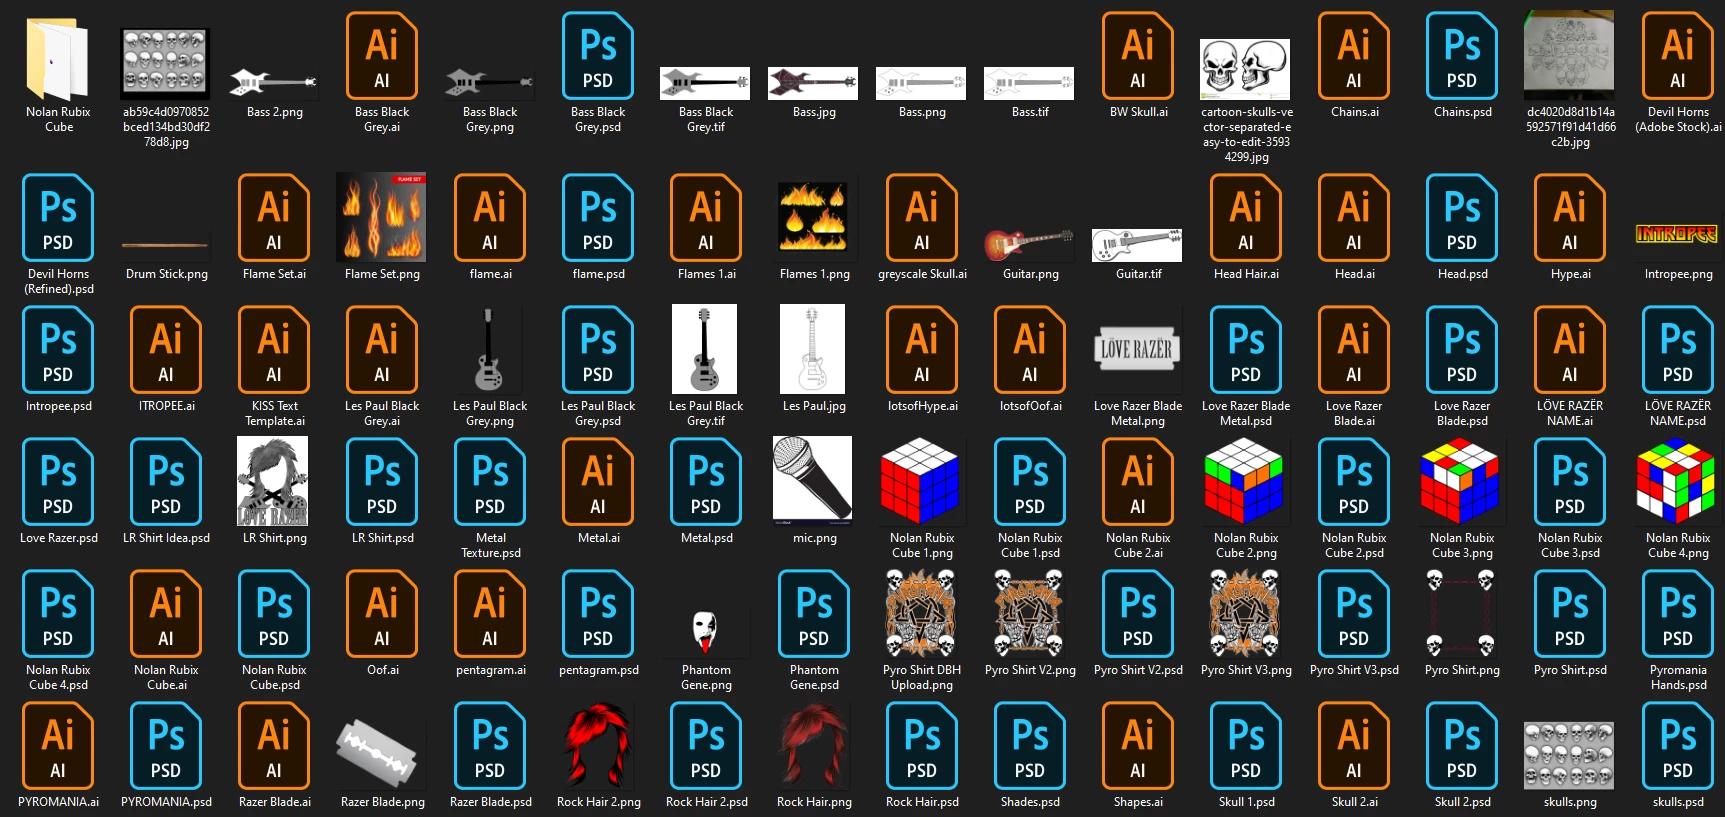Select the flame.psd file icon
Viewport: 1725px width, 817px height.
coord(598,218)
